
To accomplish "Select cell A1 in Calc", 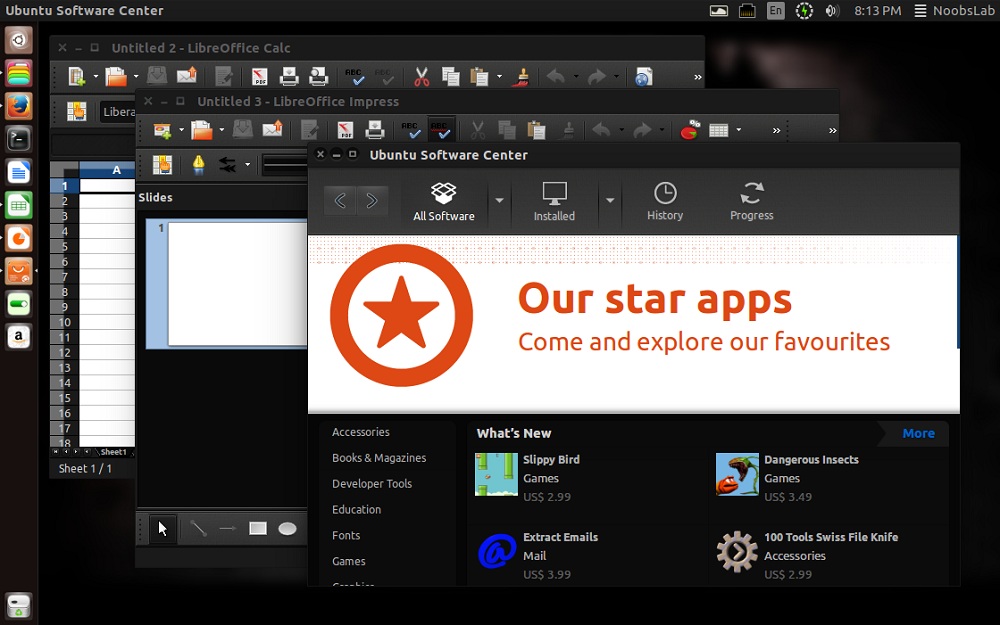I will [107, 186].
